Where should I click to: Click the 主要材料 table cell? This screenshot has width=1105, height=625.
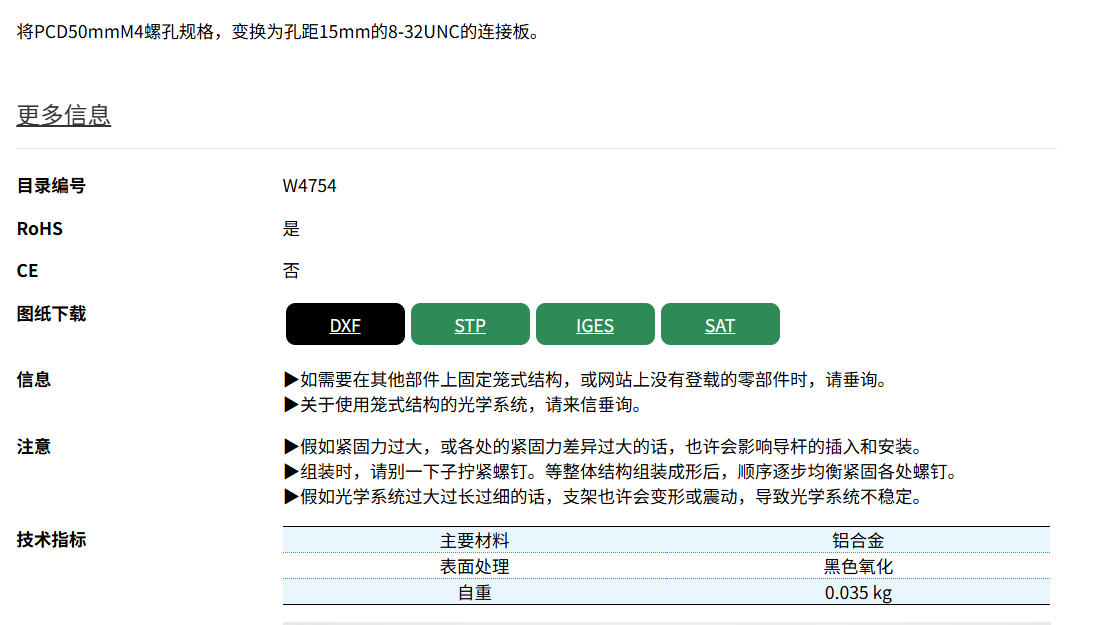point(475,541)
